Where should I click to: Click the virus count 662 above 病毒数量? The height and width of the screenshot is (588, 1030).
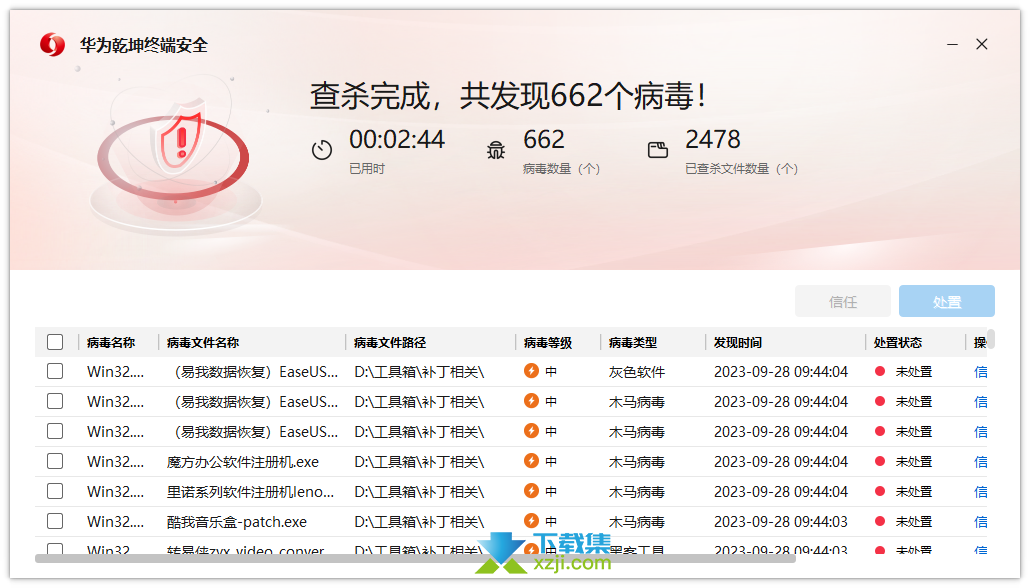(544, 139)
